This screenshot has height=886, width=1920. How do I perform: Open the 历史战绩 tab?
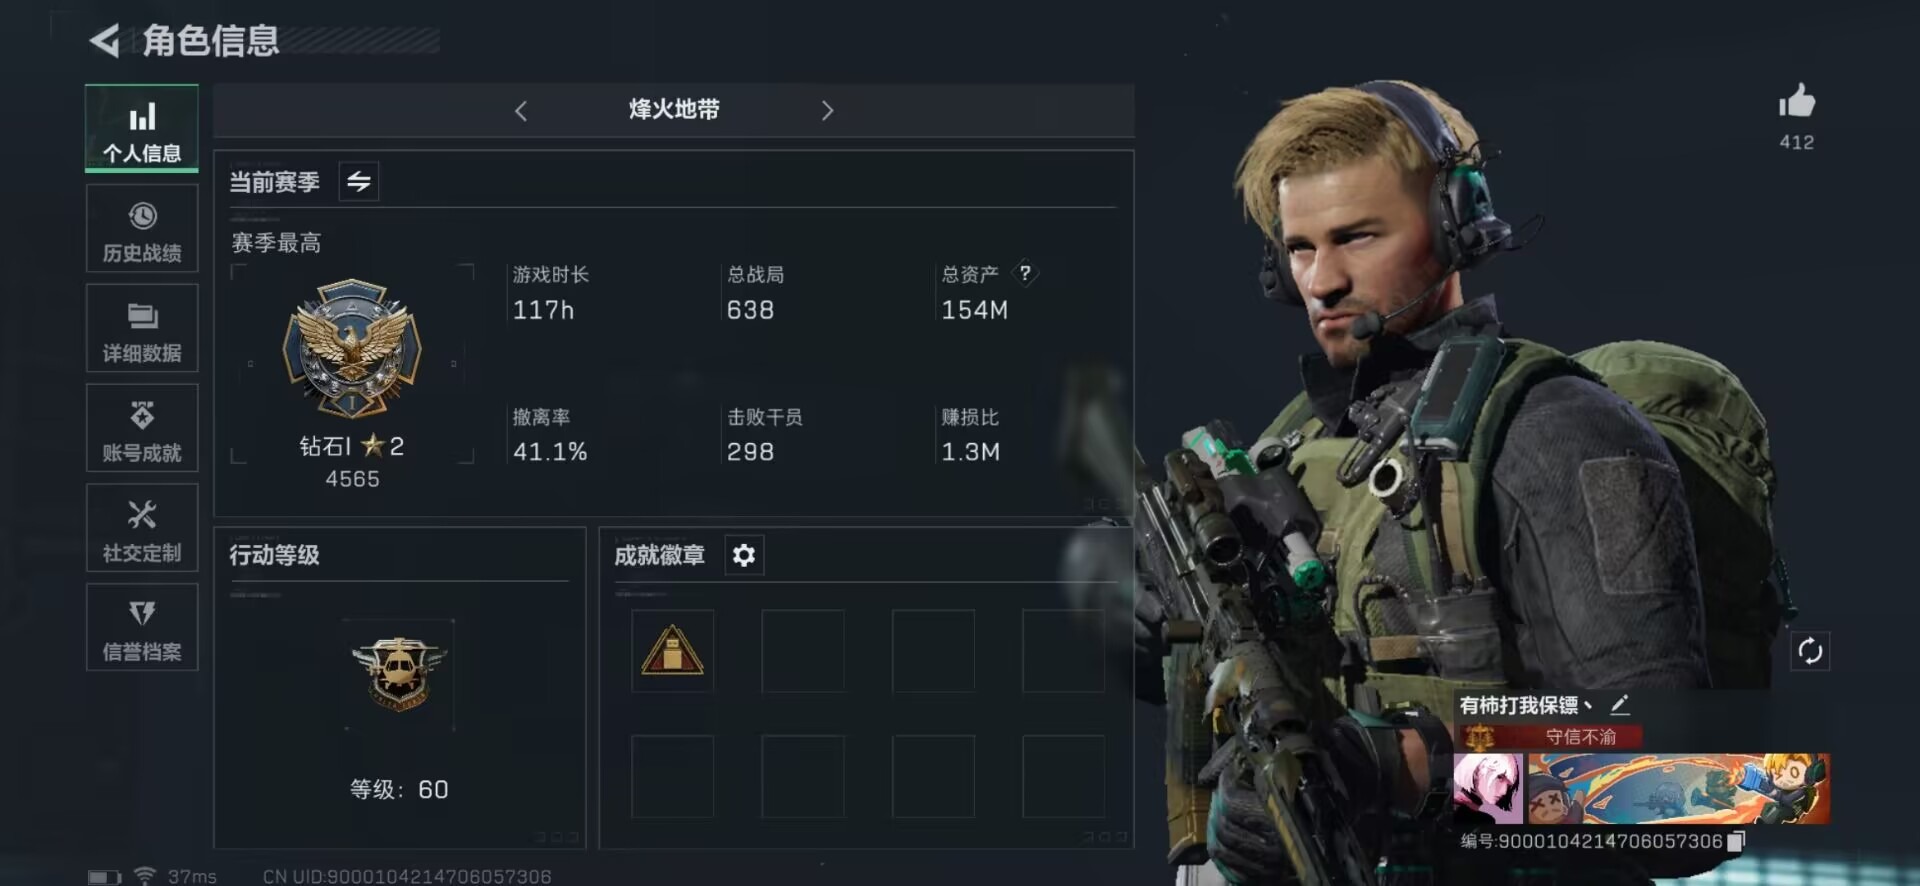142,229
